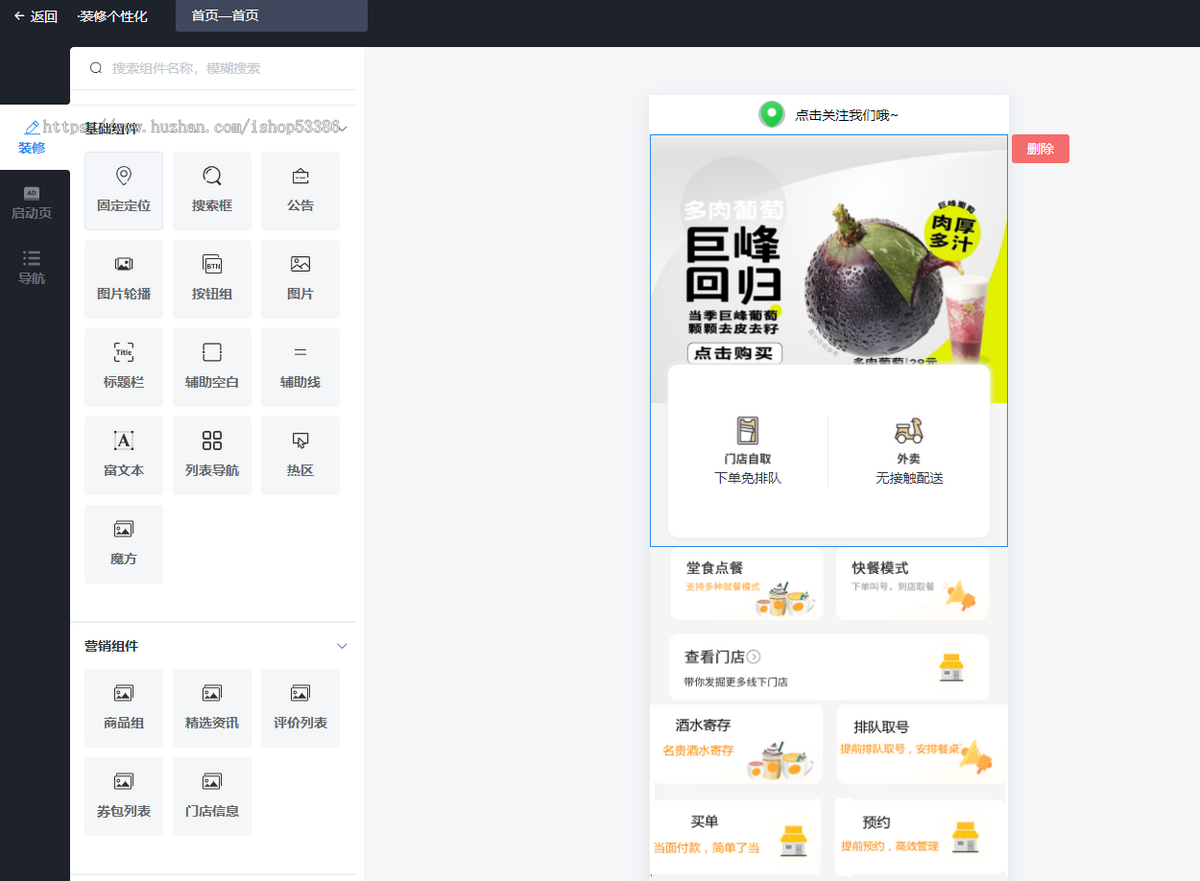
Task: Switch to the 导航 sidebar tab
Action: pyautogui.click(x=32, y=267)
